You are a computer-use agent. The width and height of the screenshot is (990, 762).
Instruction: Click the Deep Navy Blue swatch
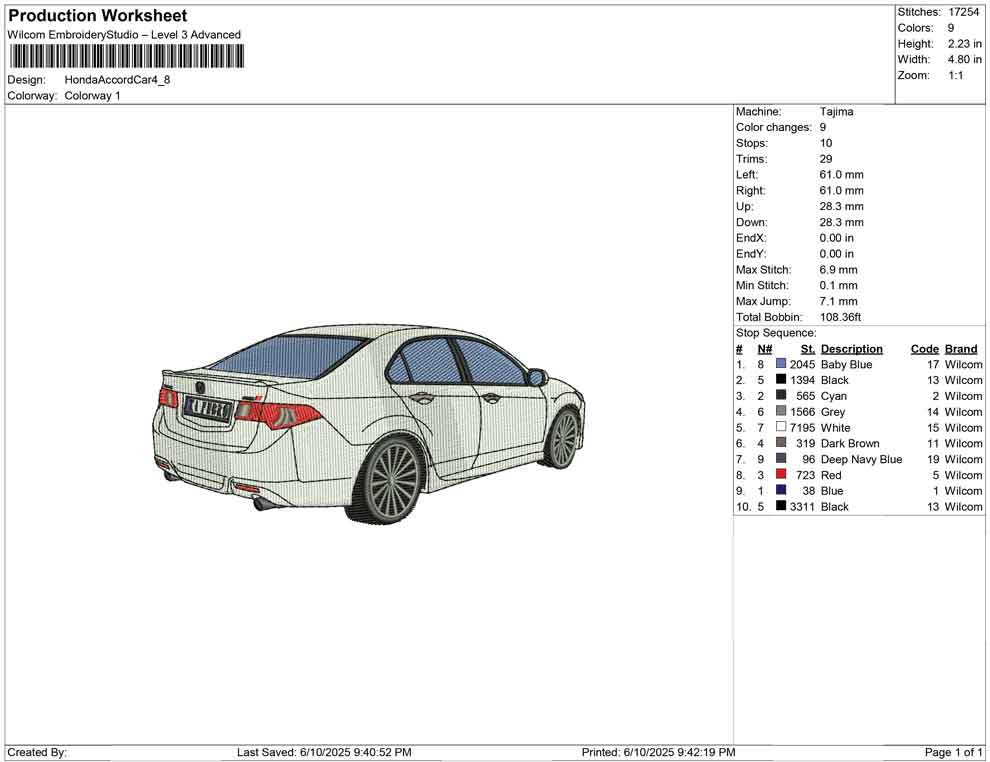pyautogui.click(x=781, y=459)
